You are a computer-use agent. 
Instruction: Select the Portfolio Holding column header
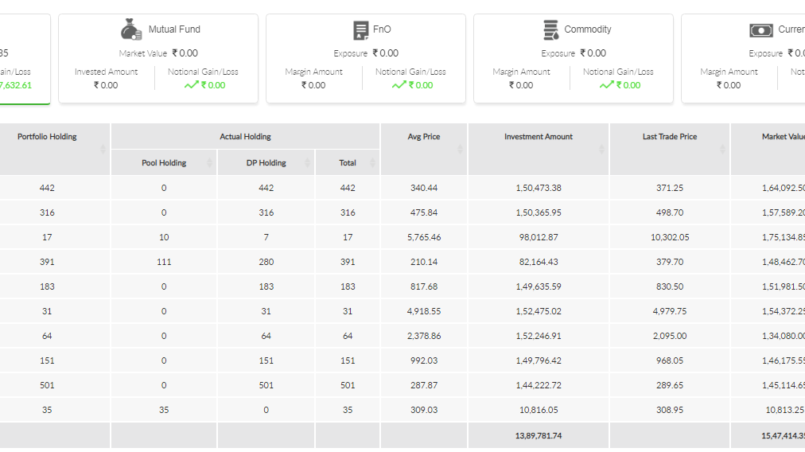click(47, 137)
